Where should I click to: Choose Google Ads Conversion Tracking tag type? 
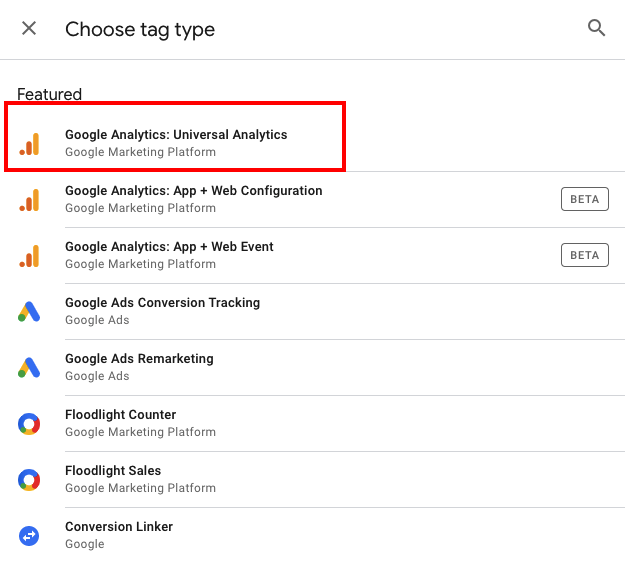pos(162,303)
